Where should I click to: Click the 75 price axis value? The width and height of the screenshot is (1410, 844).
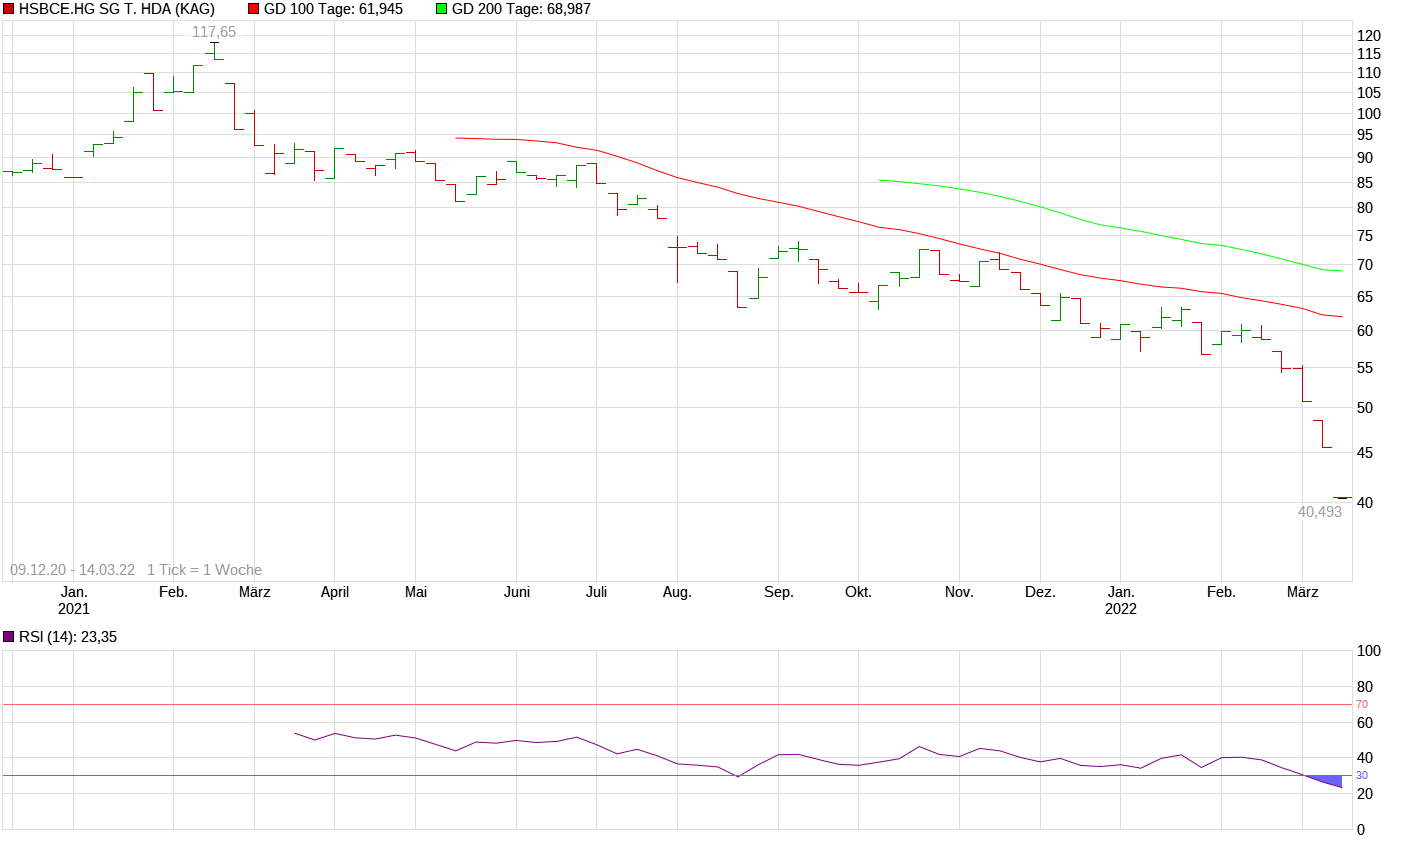(1365, 236)
